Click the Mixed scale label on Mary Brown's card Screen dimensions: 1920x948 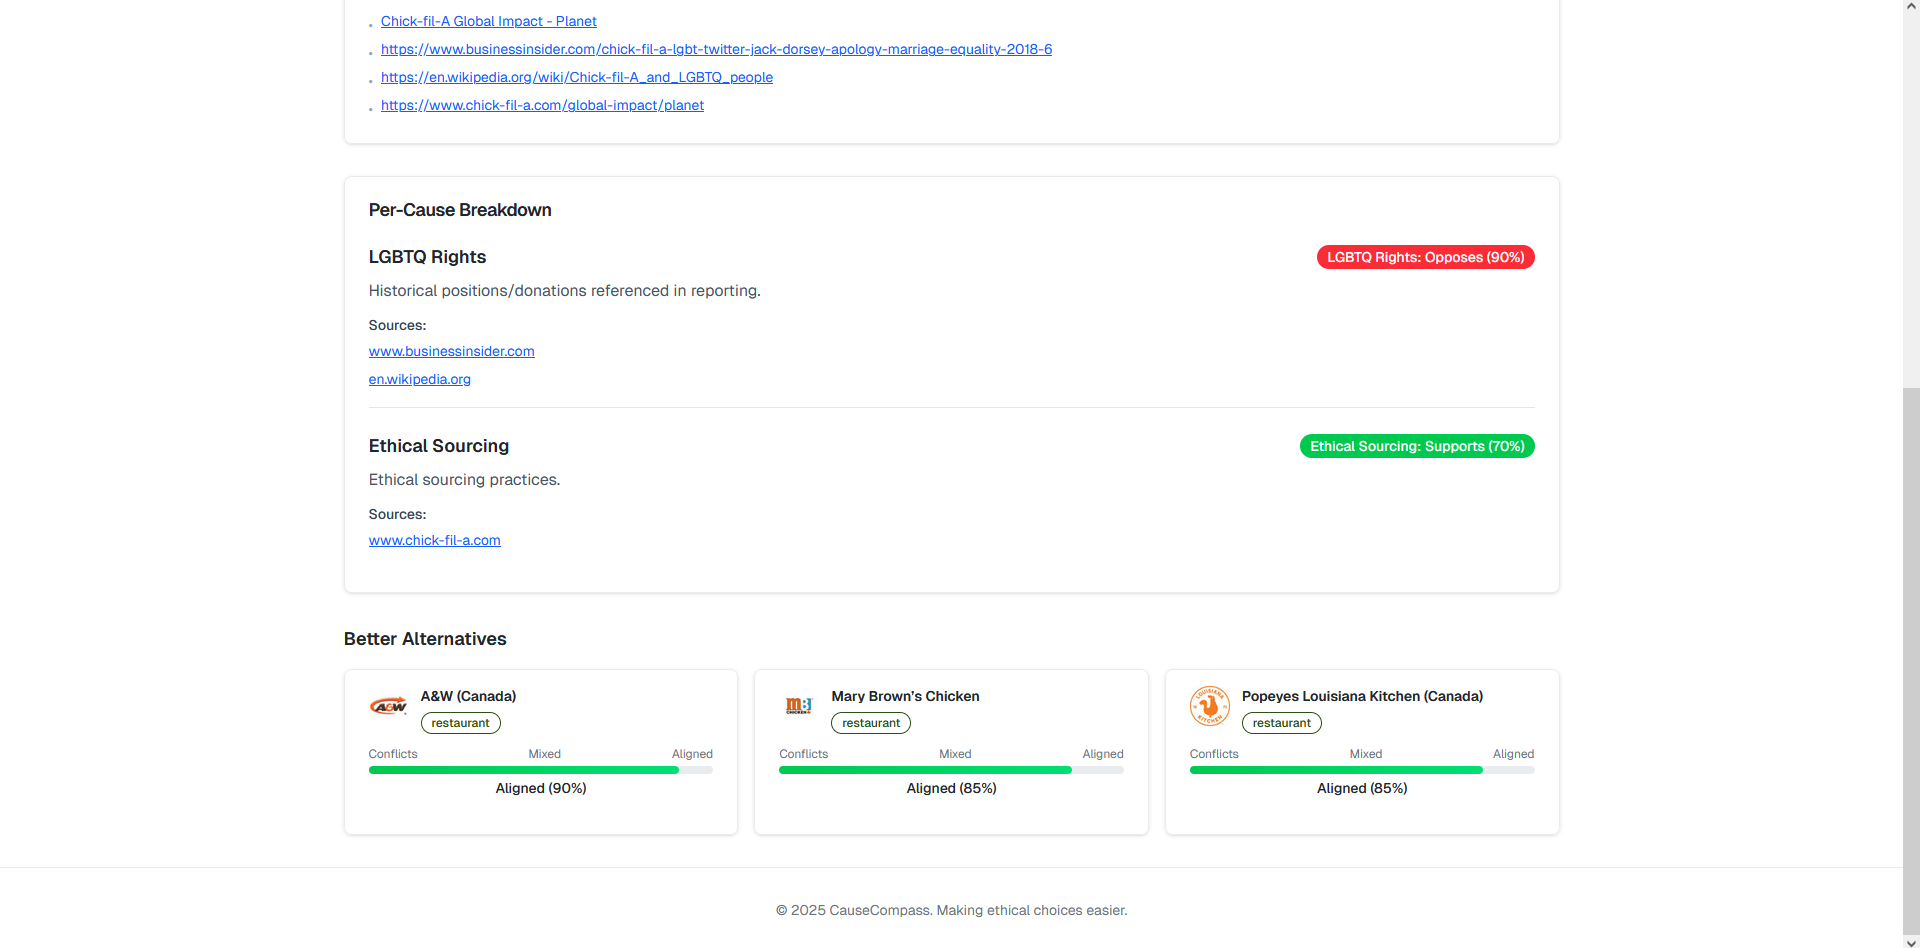click(x=955, y=754)
